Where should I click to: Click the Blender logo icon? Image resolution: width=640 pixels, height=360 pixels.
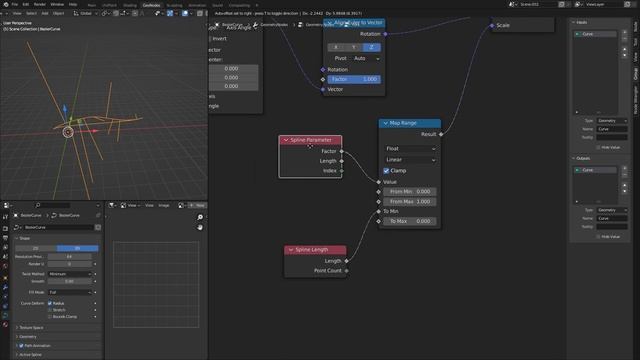pos(6,4)
